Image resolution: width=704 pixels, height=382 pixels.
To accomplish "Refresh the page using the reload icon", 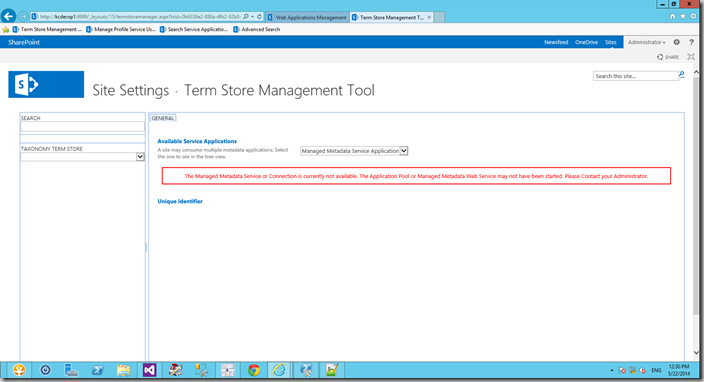I will click(259, 17).
